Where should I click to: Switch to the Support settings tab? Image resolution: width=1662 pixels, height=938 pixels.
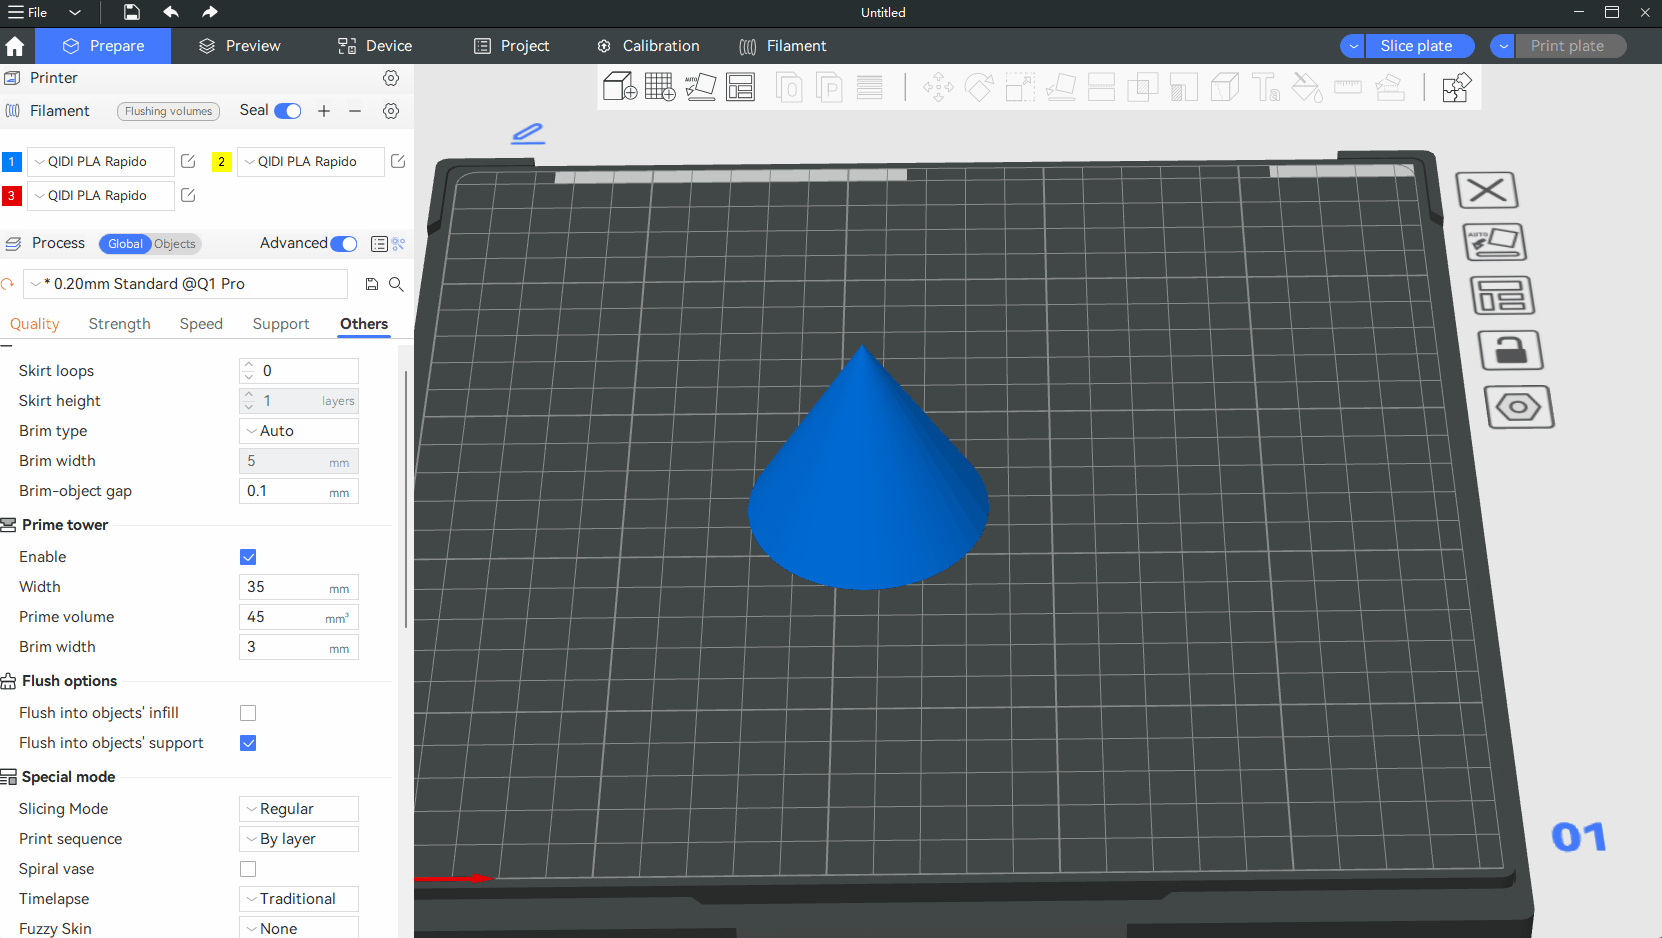(x=281, y=324)
